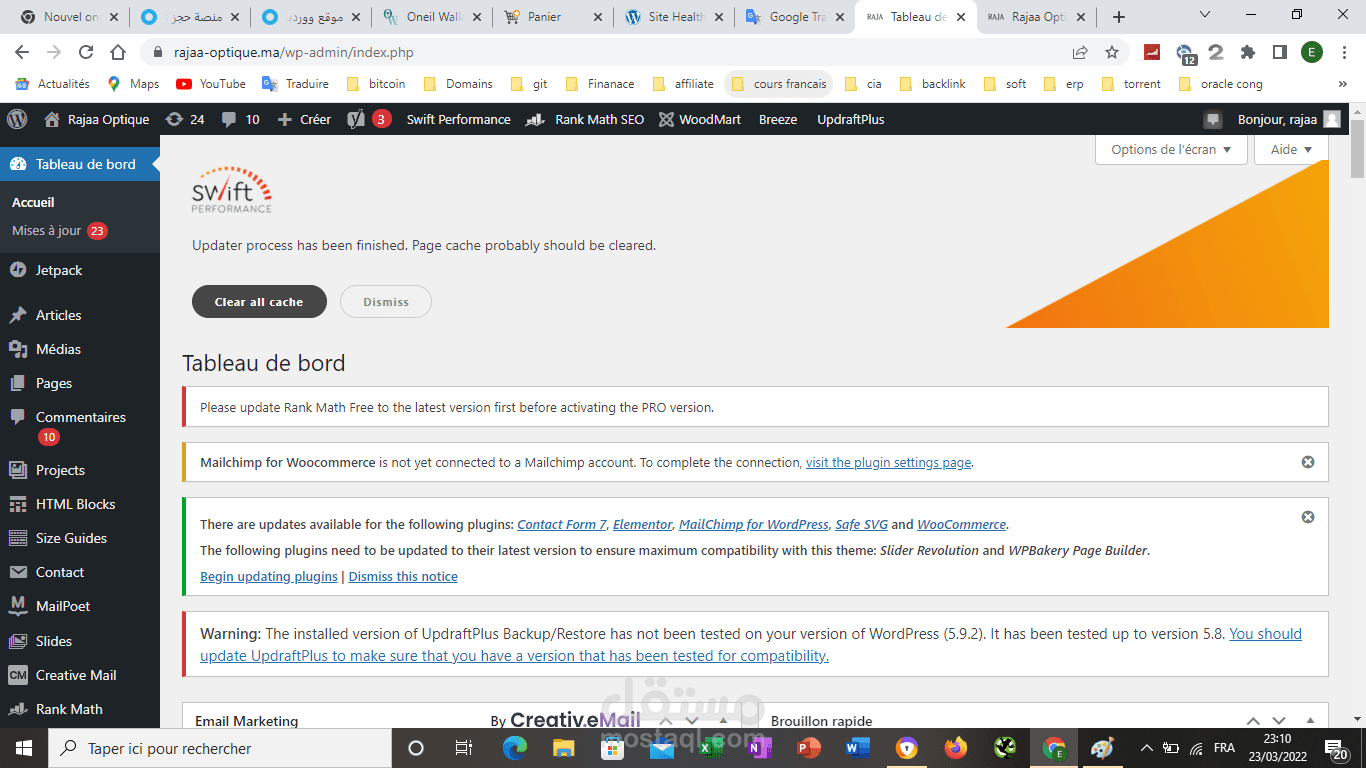The width and height of the screenshot is (1366, 768).
Task: Open the 24 pending updates icon in the admin bar
Action: (185, 119)
